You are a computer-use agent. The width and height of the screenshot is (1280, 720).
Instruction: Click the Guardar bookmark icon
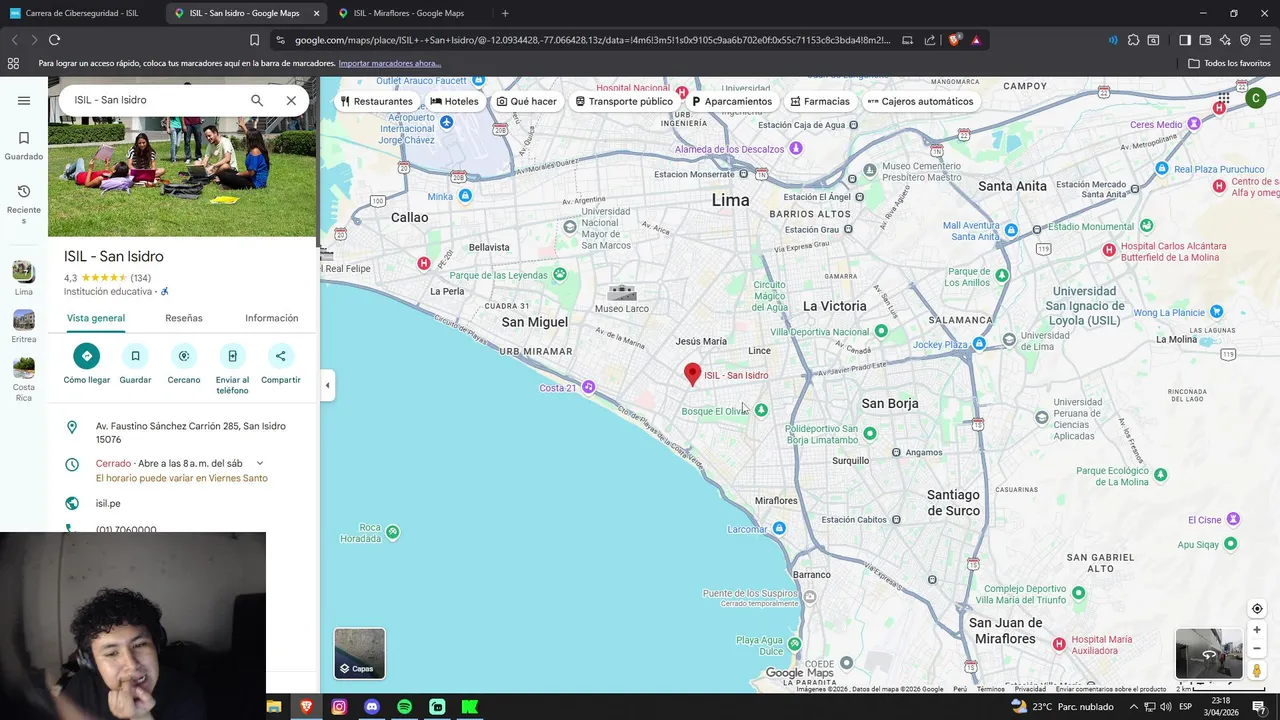click(x=135, y=356)
